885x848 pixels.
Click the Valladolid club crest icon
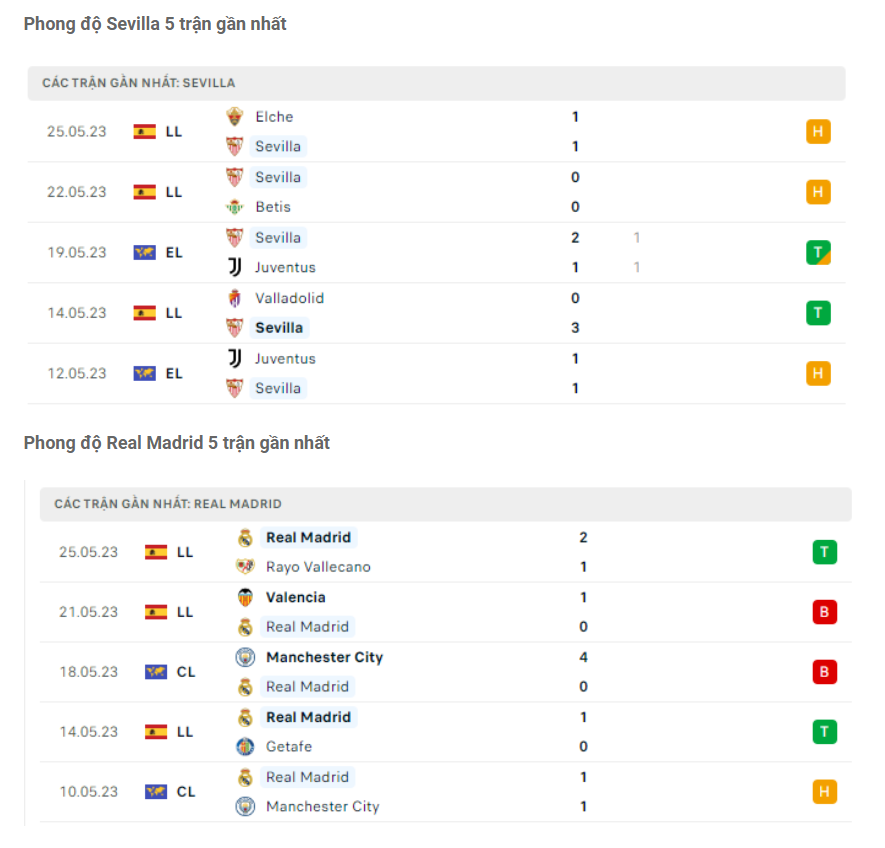[235, 298]
